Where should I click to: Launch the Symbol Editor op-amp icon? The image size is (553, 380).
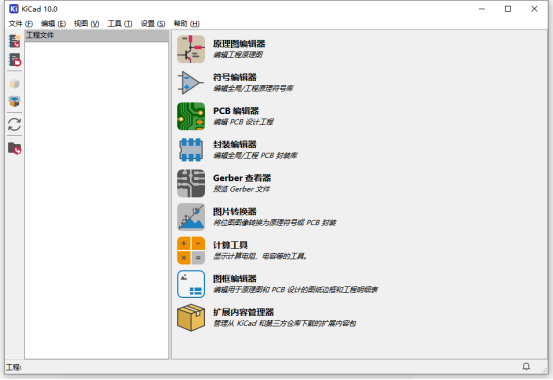pos(191,83)
